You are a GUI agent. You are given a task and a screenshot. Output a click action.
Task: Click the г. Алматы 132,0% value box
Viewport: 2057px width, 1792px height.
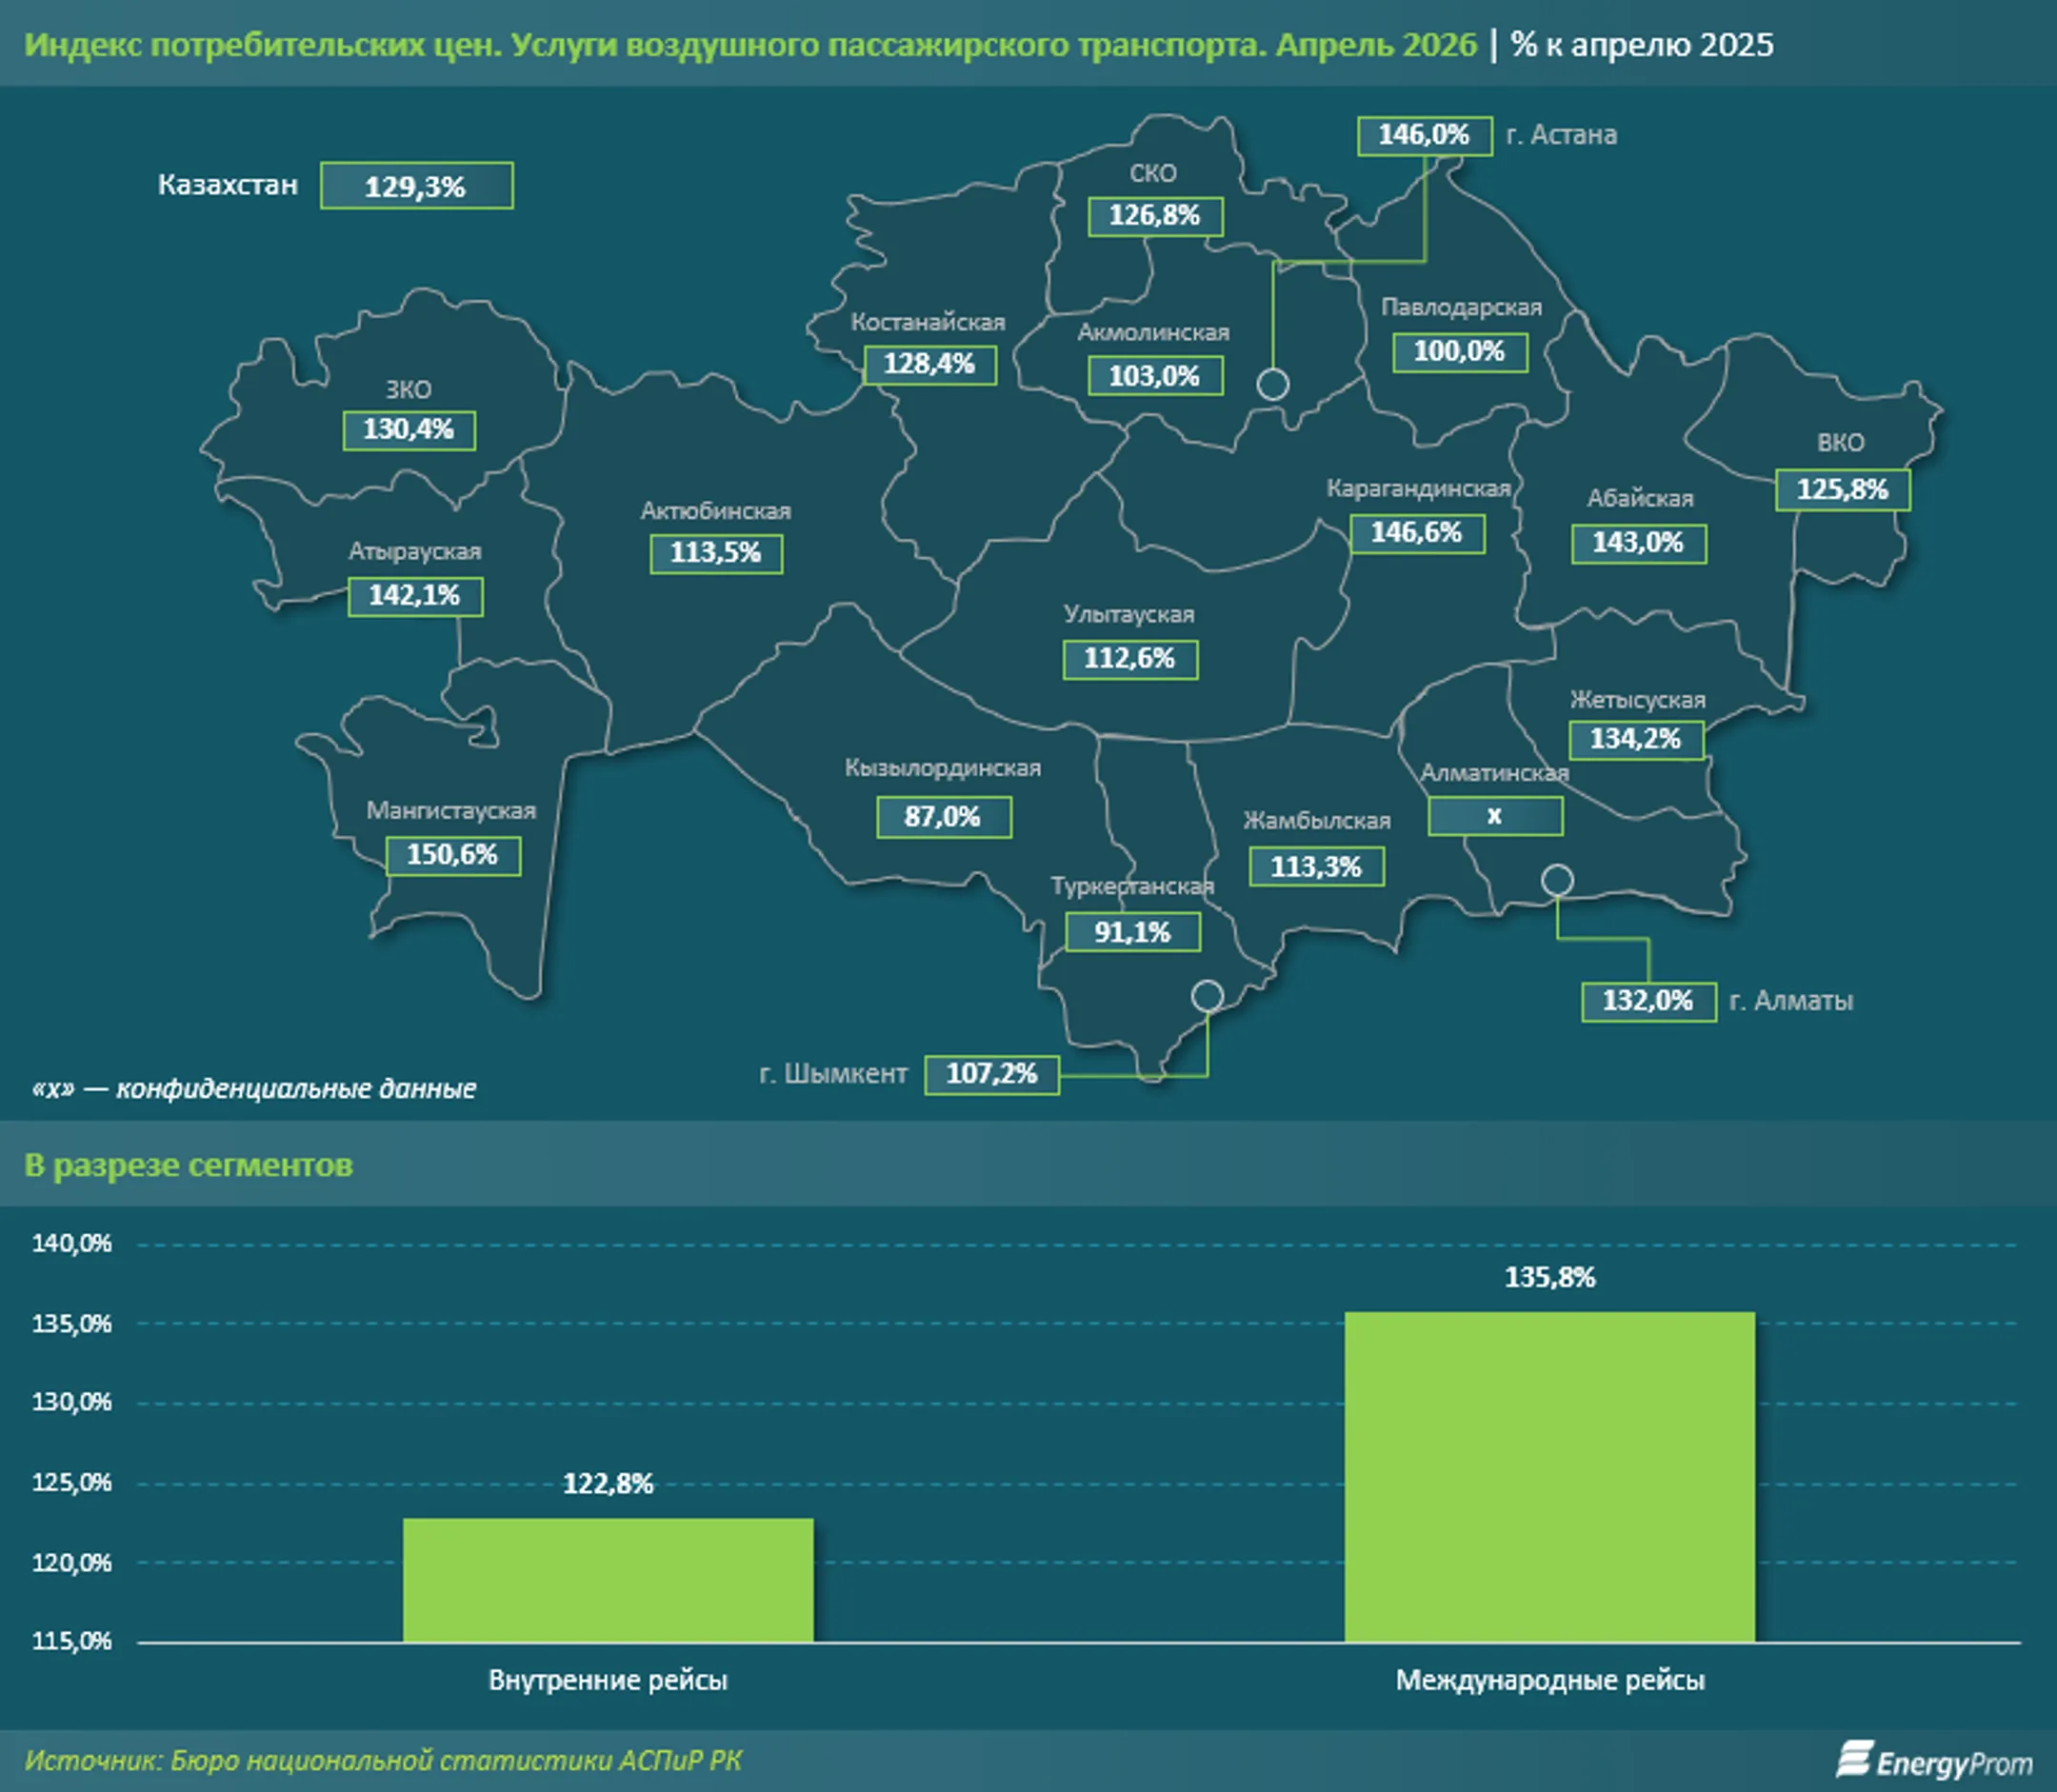pos(1648,1001)
